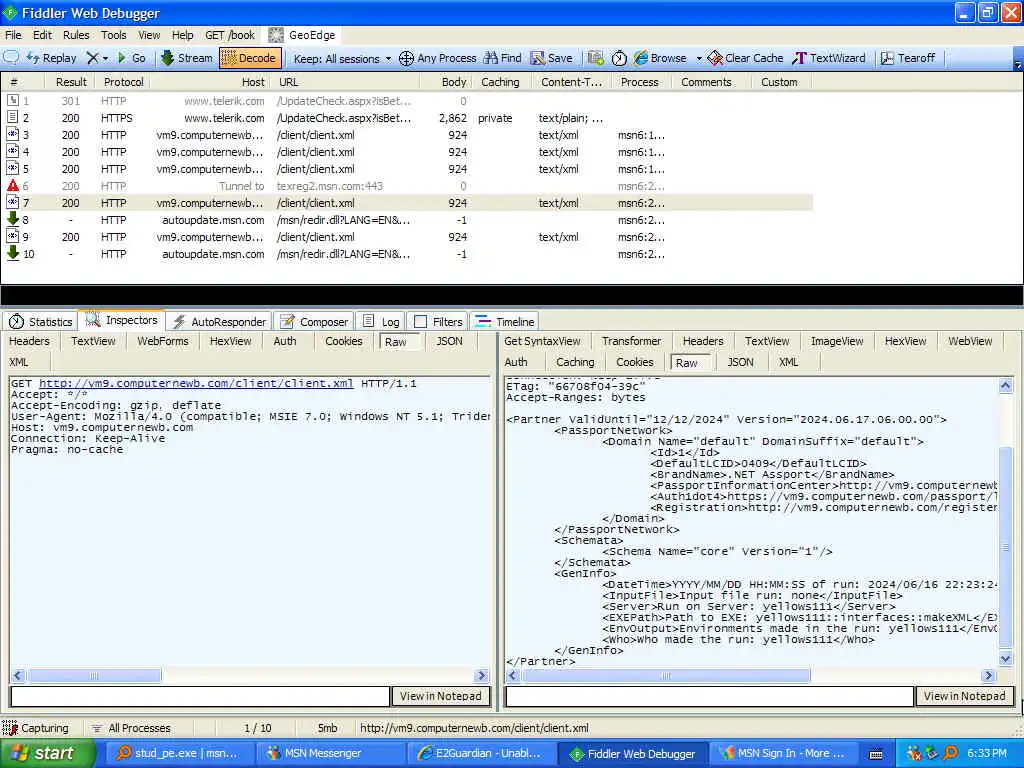Open the Keep: All sessions dropdown
The image size is (1024, 768).
pyautogui.click(x=342, y=59)
